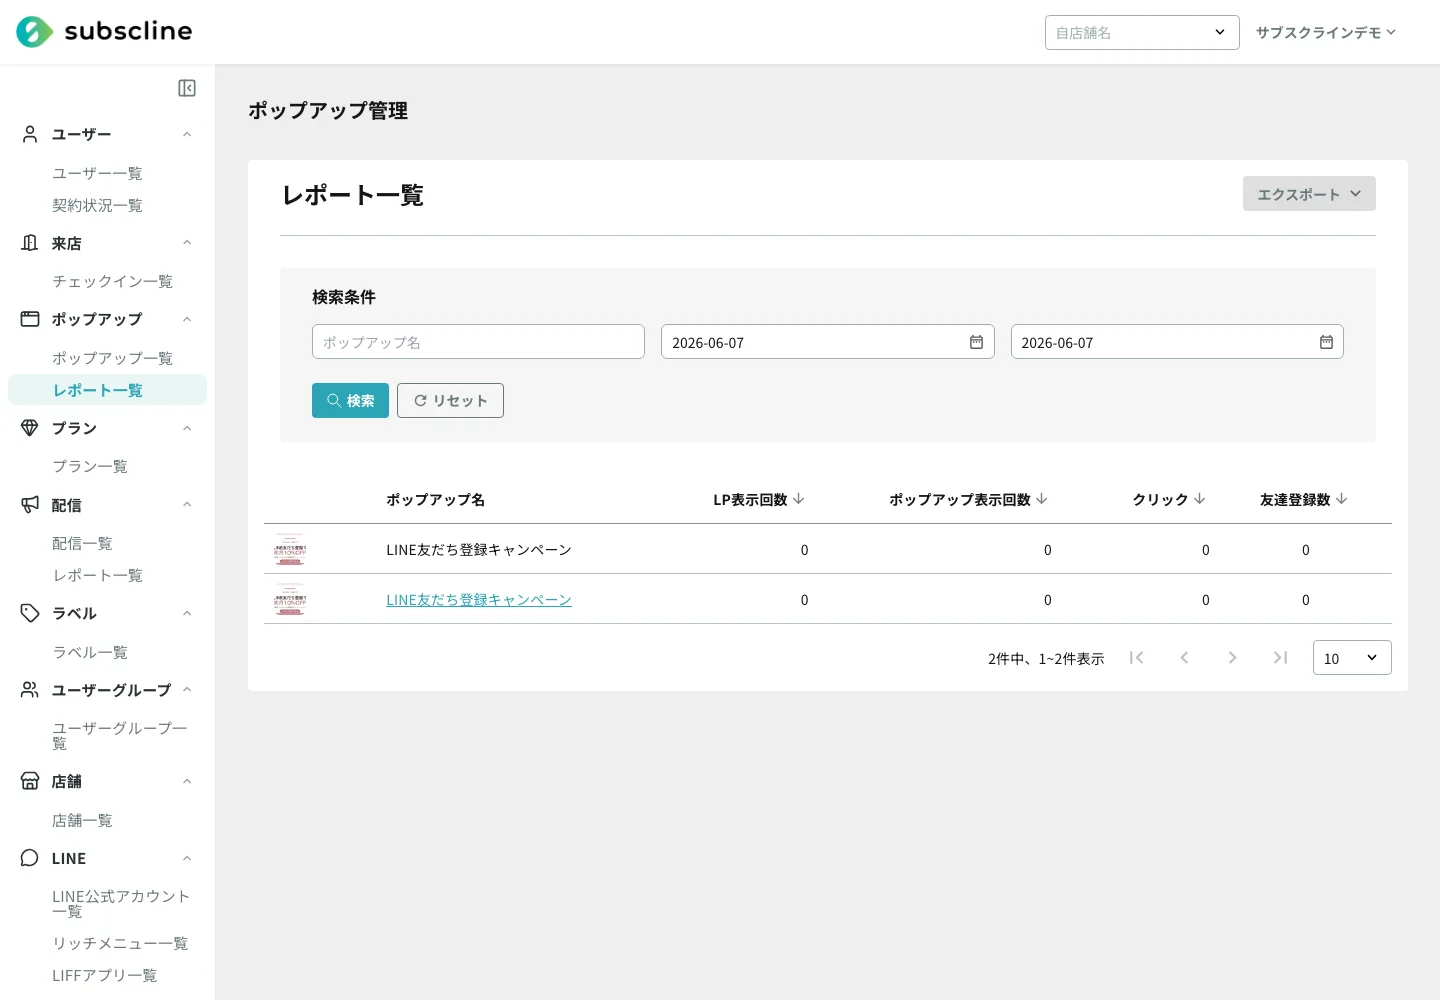Open プラン一覧 in the sidebar

[x=90, y=466]
